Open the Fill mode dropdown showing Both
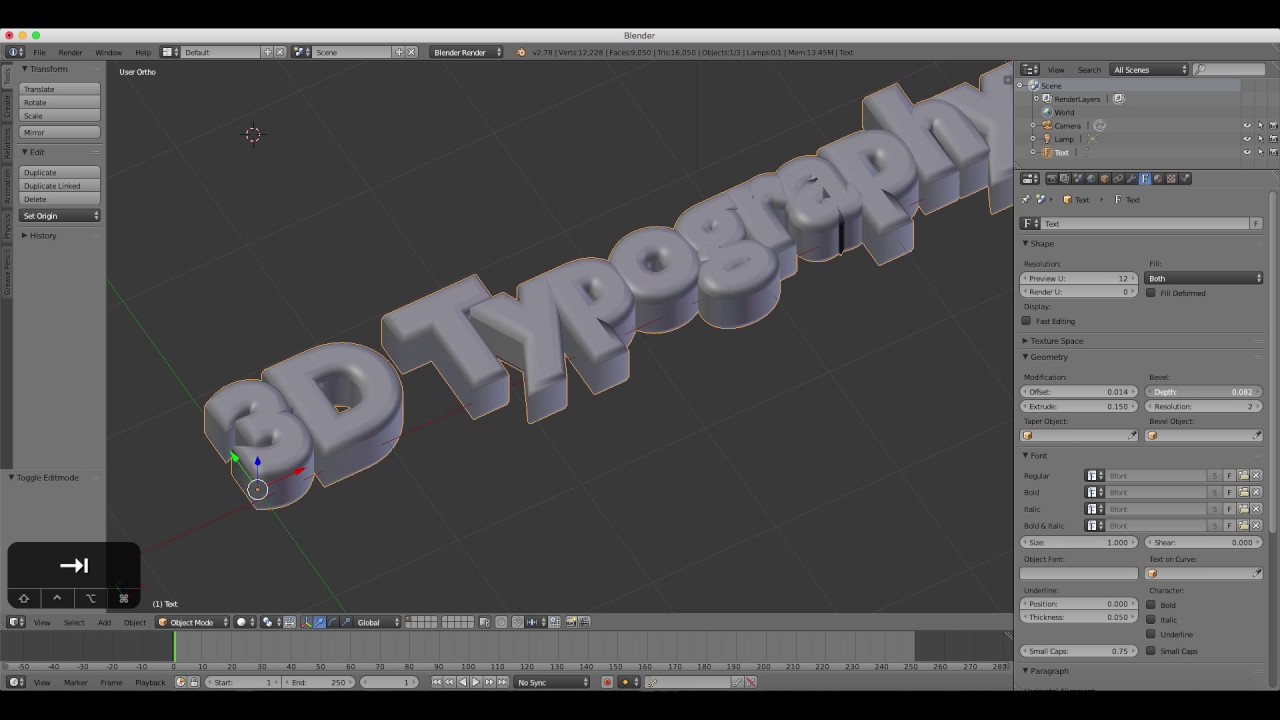The height and width of the screenshot is (720, 1280). click(x=1204, y=278)
